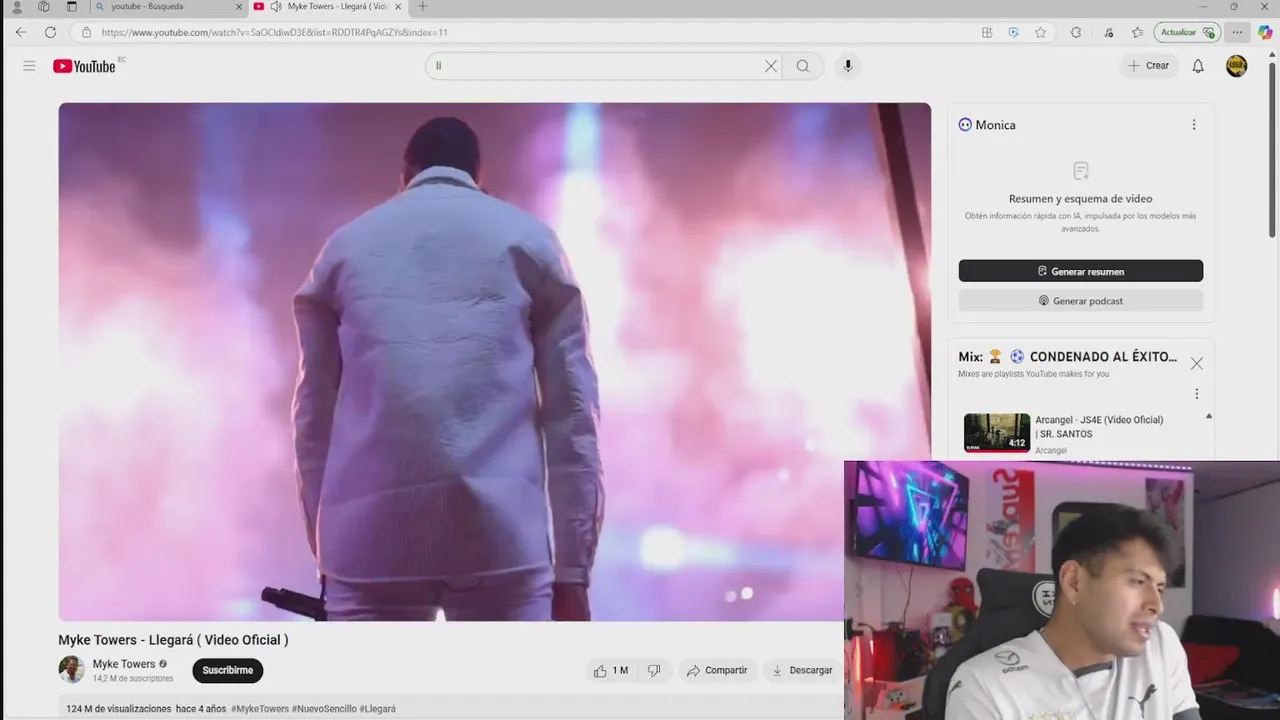The width and height of the screenshot is (1280, 720).
Task: Open the apps icon in address bar
Action: click(x=987, y=32)
